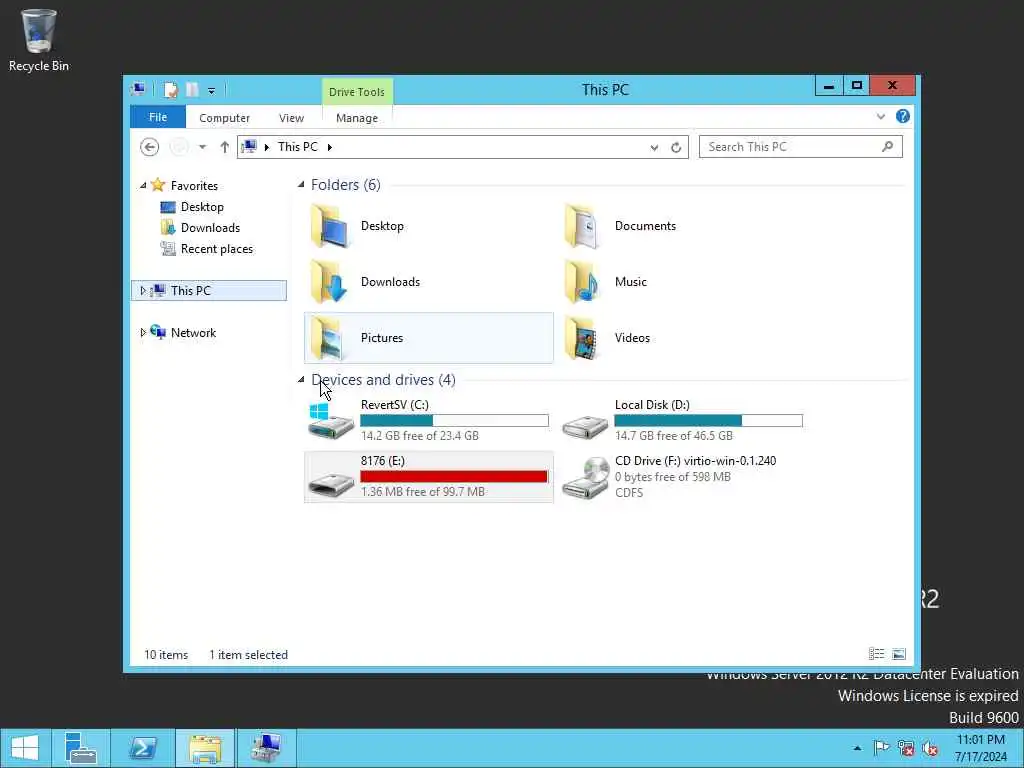This screenshot has width=1024, height=768.
Task: Open the address bar history dropdown
Action: [654, 148]
